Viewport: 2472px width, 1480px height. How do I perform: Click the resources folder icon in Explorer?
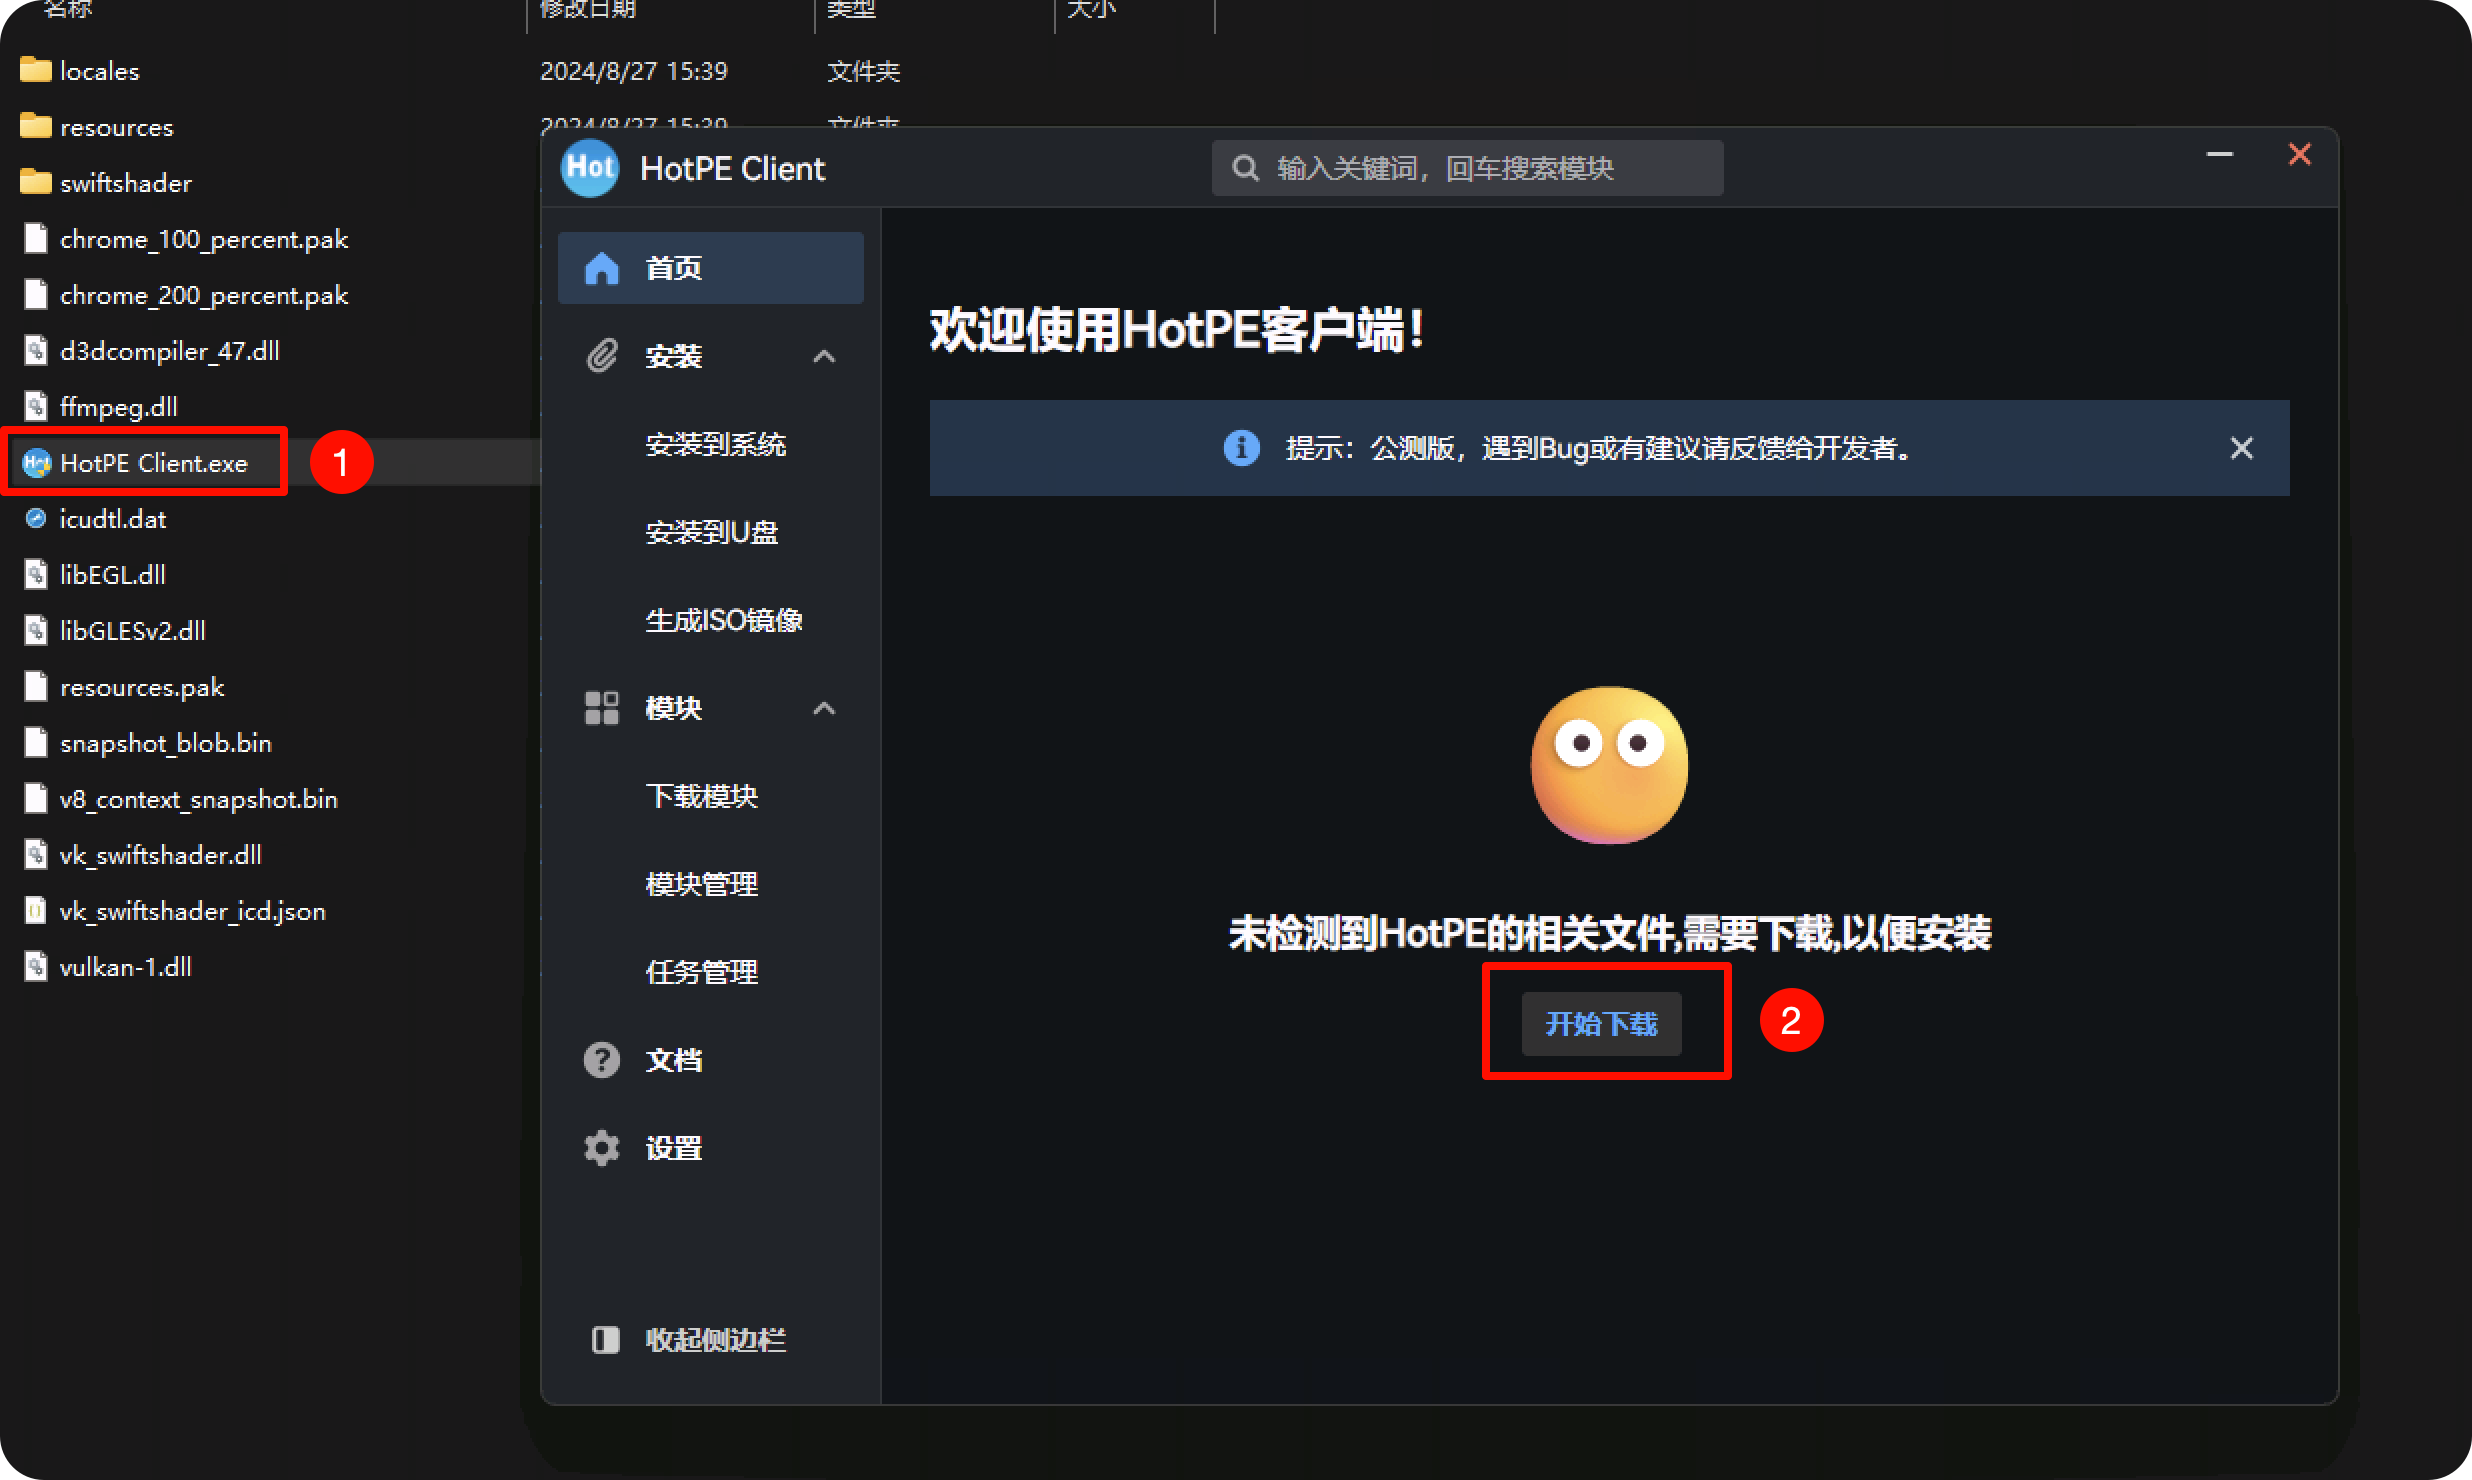(36, 126)
